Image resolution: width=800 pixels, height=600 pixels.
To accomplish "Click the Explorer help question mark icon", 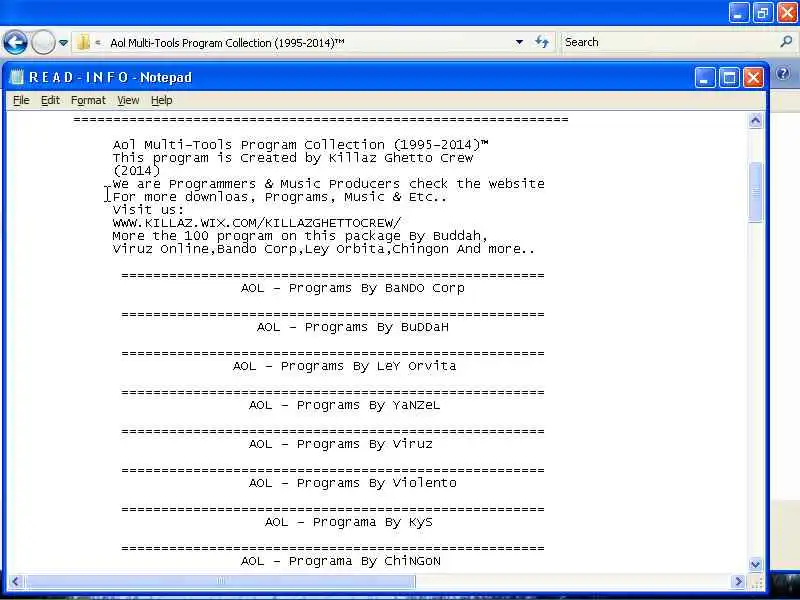I will click(784, 74).
